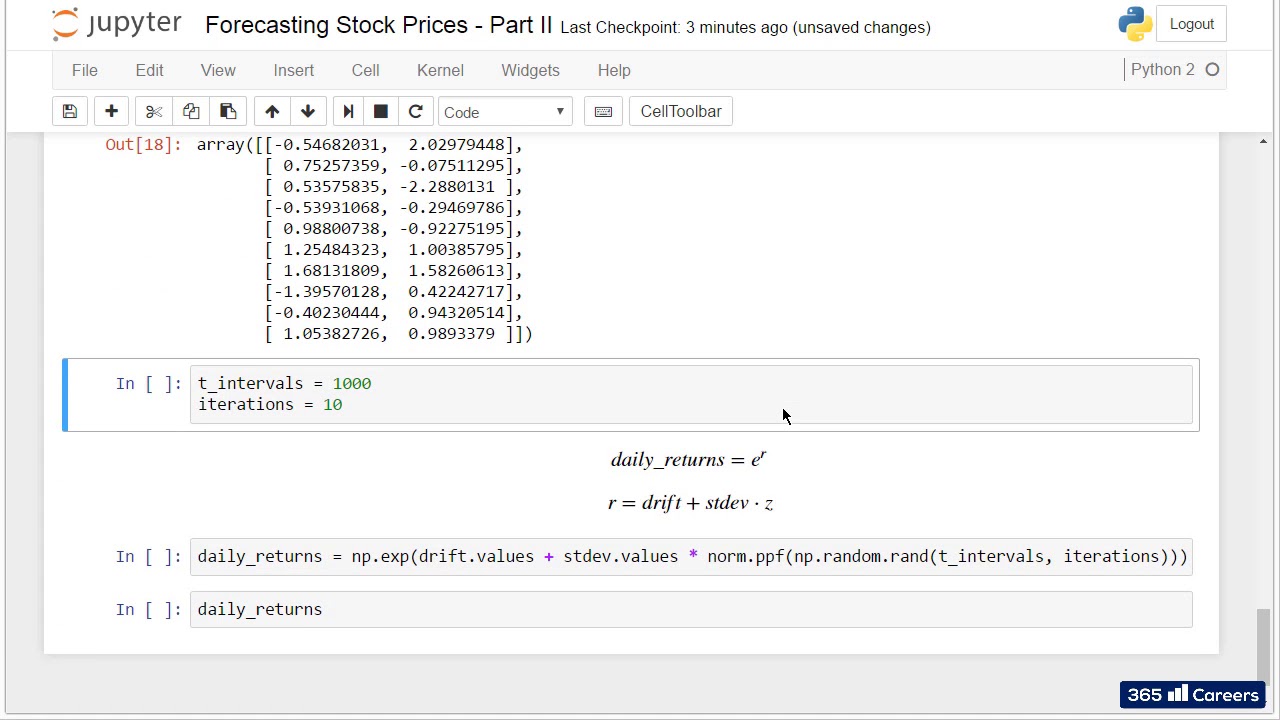The height and width of the screenshot is (720, 1280).
Task: Open the Kernel menu
Action: 440,70
